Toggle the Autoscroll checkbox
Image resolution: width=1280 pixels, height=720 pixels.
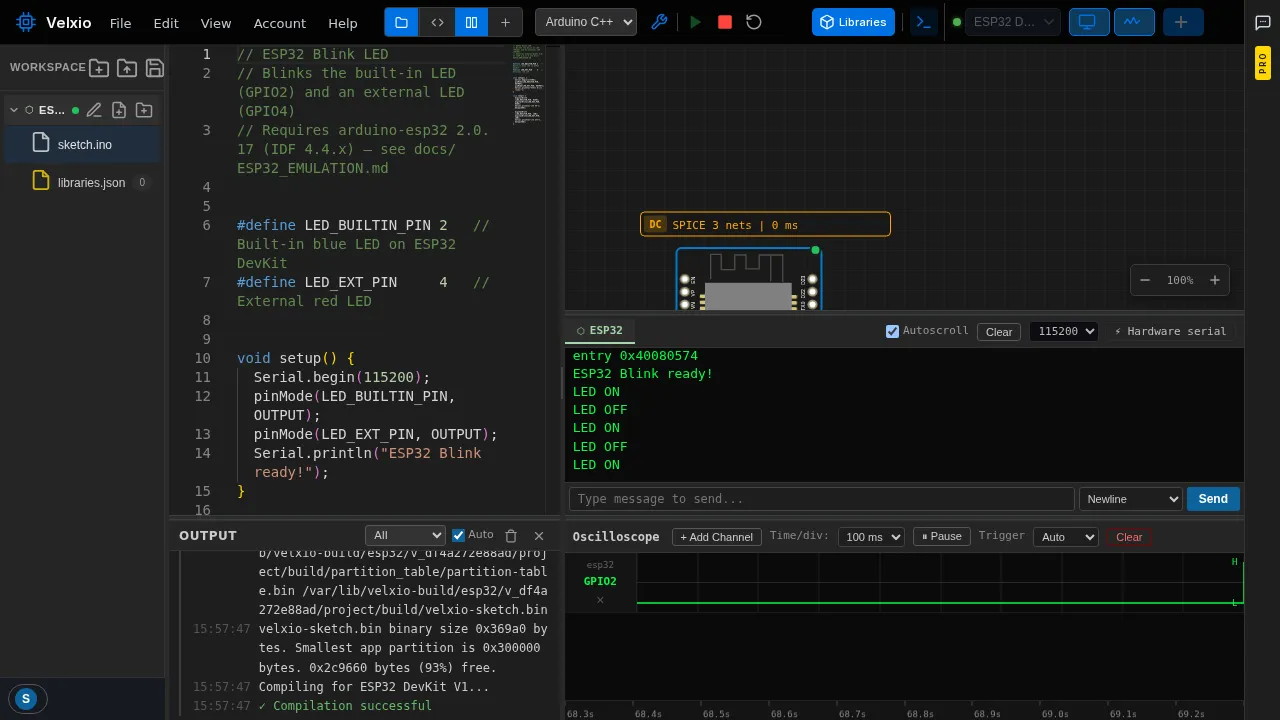tap(893, 331)
